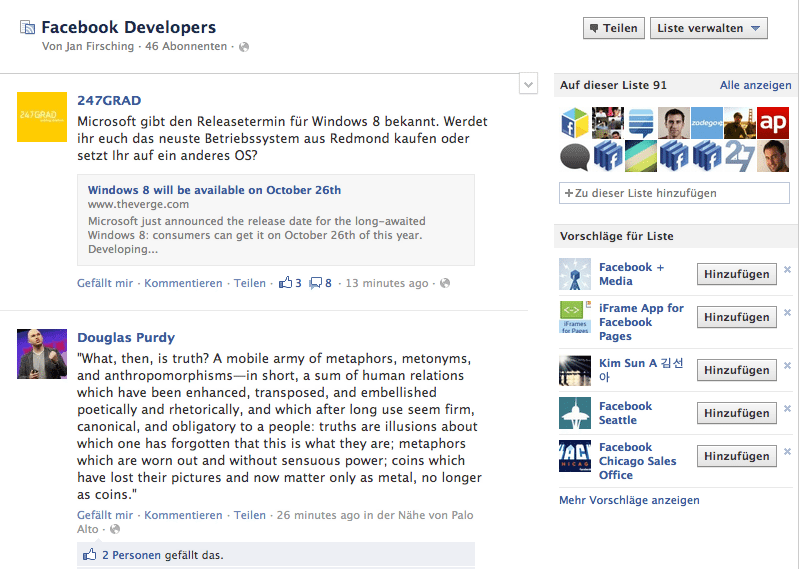Click the thumbs-up icon beside 2 Personen
This screenshot has width=805, height=569.
(90, 555)
